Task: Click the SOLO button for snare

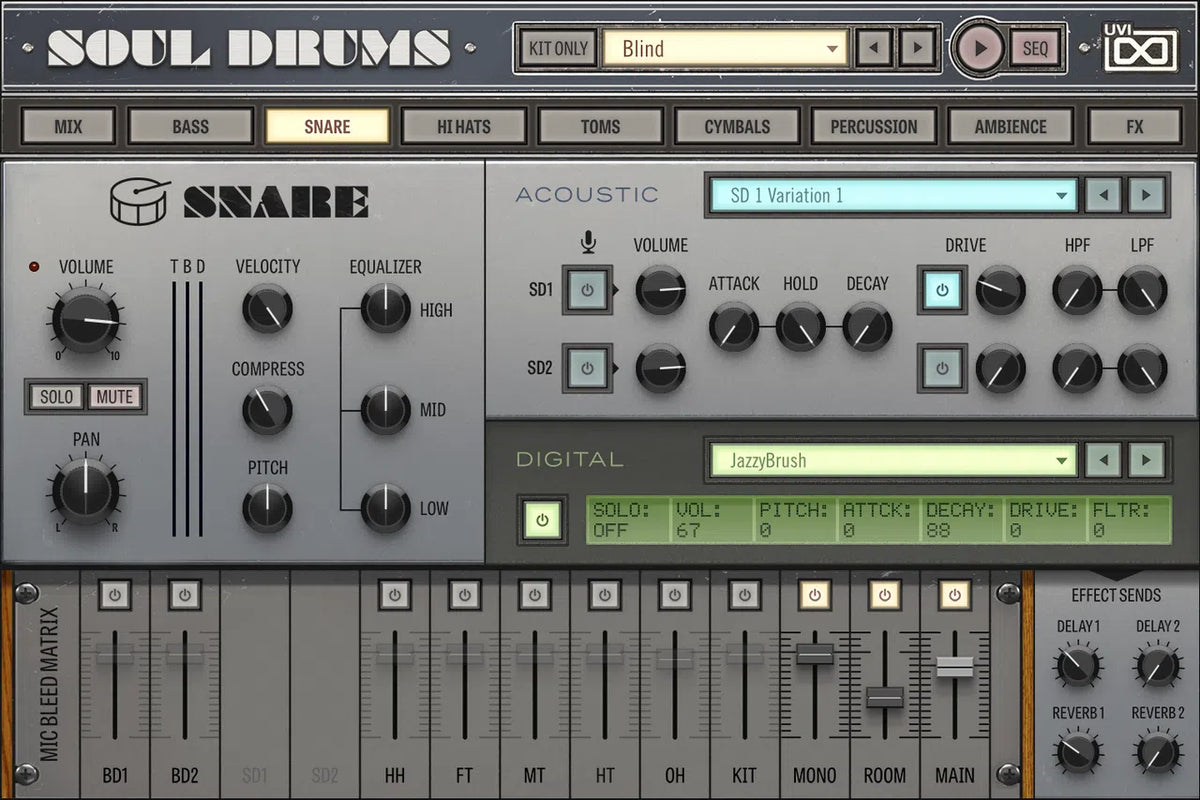Action: (56, 396)
